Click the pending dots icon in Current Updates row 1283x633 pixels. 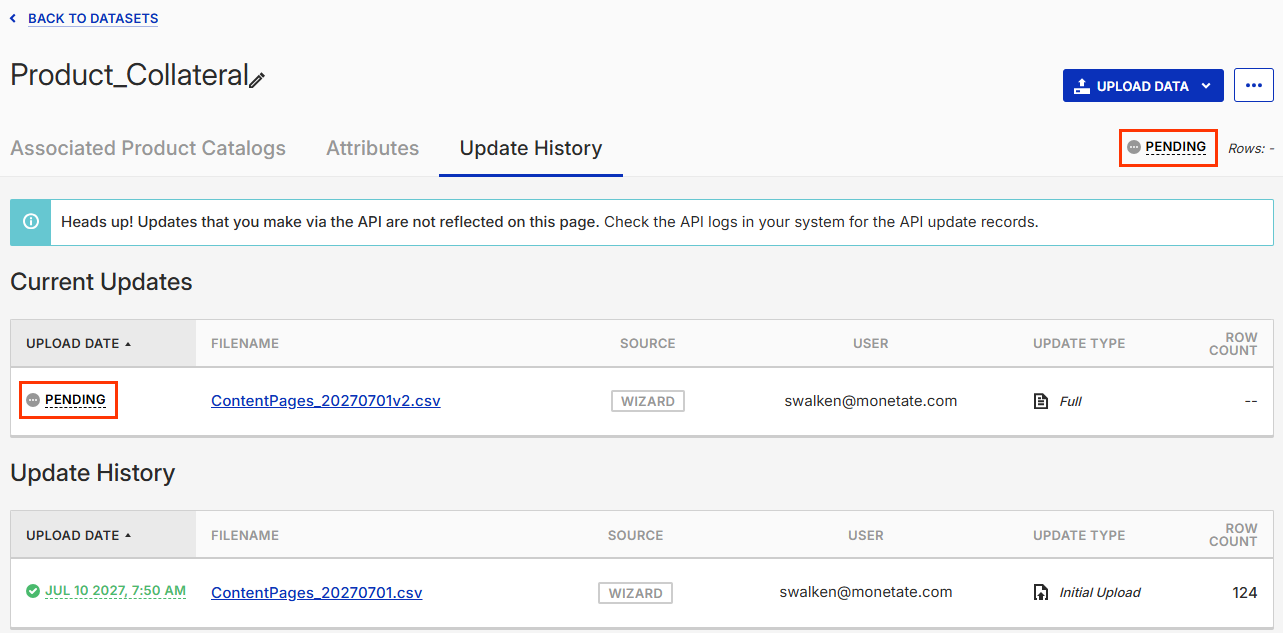[x=33, y=400]
